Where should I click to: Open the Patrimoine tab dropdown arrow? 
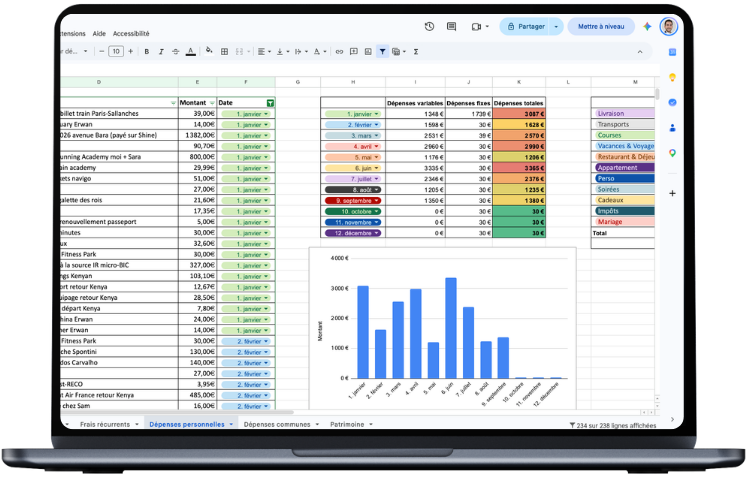click(371, 424)
